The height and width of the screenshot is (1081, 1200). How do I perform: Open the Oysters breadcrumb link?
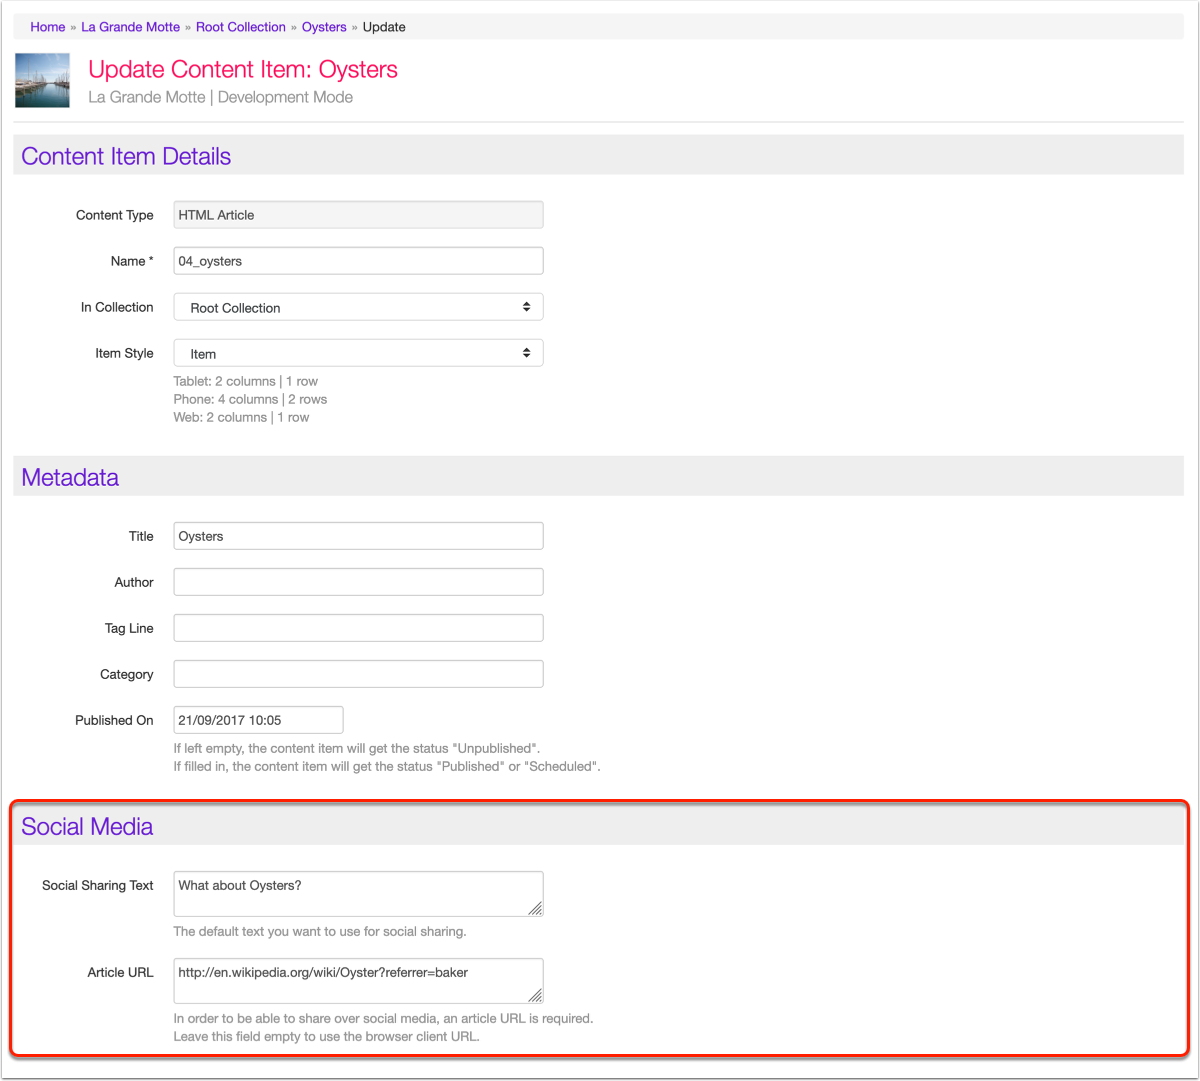[x=324, y=27]
